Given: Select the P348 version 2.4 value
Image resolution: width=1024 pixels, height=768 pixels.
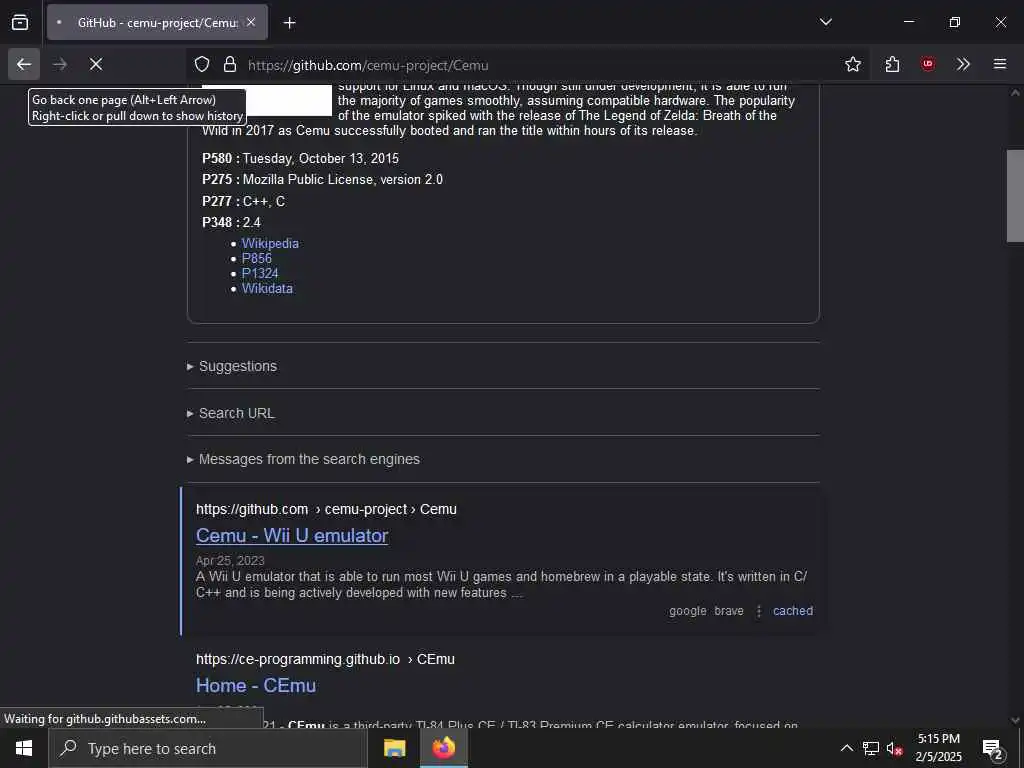Looking at the screenshot, I should 251,222.
